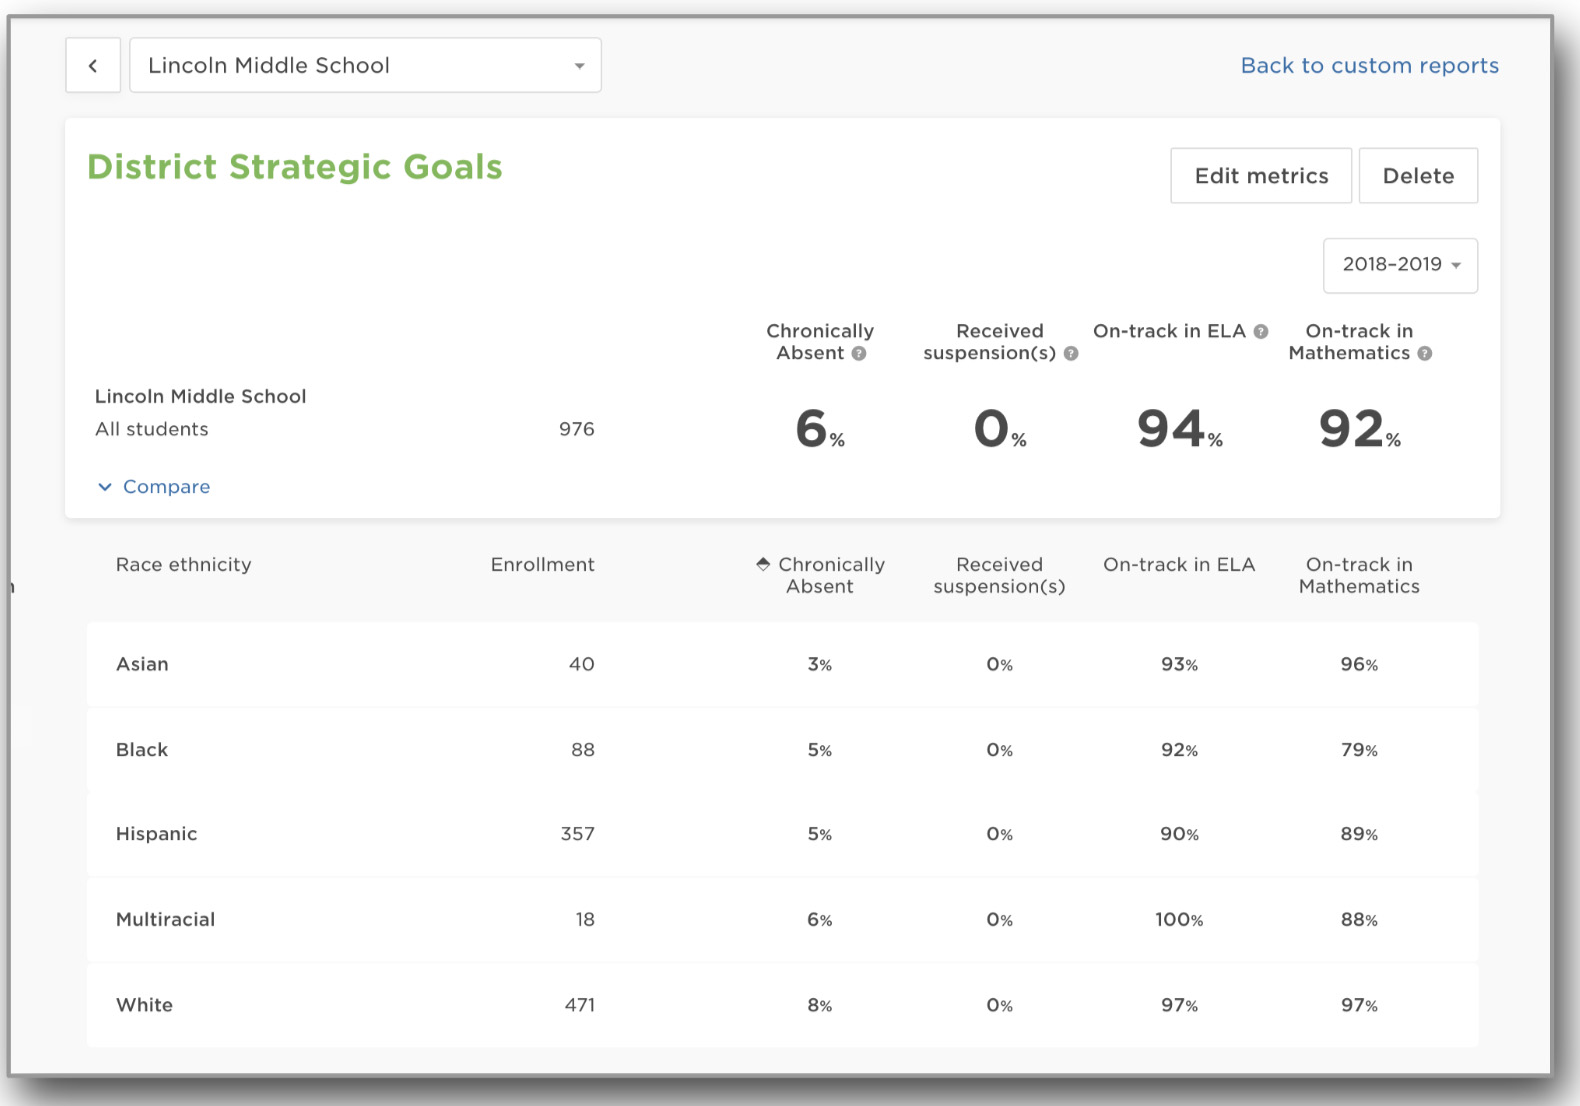This screenshot has width=1580, height=1106.
Task: Click Received suspension(s) help icon
Action: point(1071,354)
